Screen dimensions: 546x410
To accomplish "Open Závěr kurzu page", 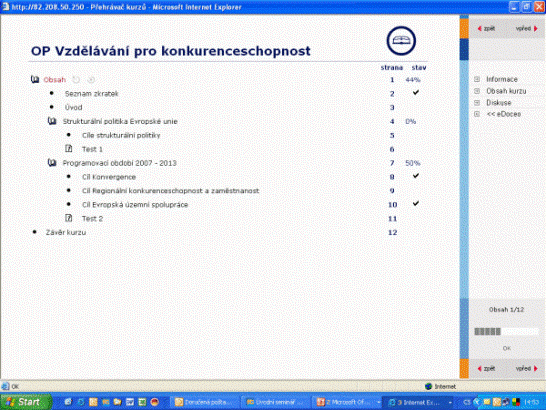I will click(x=66, y=232).
